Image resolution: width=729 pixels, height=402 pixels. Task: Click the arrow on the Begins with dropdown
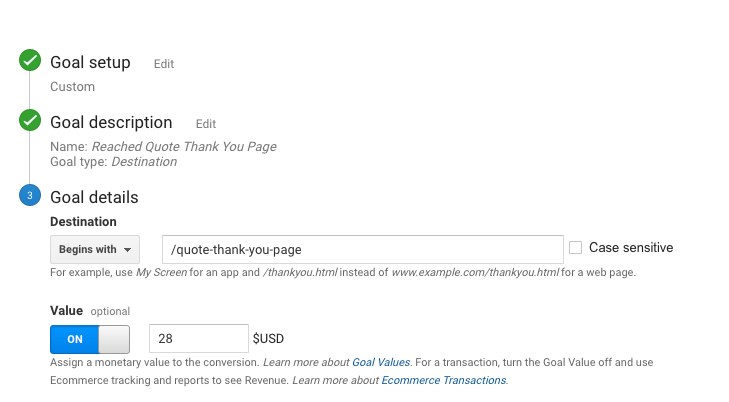coord(129,250)
